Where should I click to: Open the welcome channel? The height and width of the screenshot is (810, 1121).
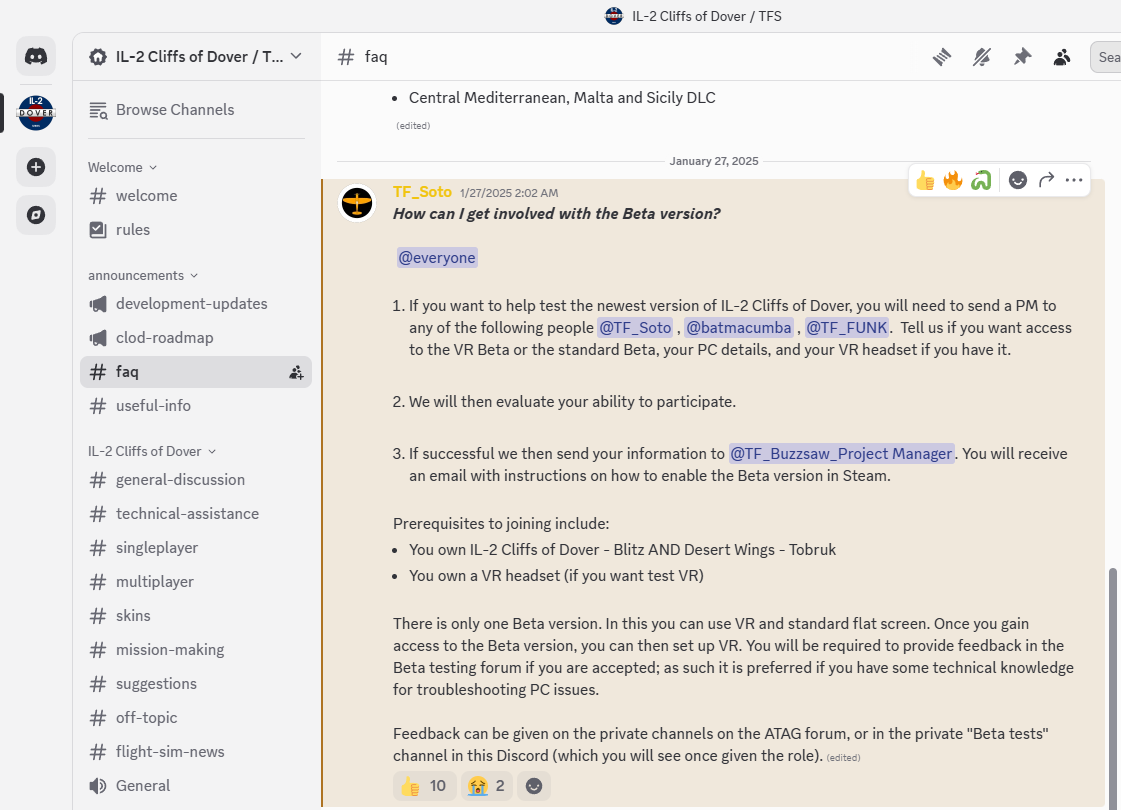click(x=196, y=196)
